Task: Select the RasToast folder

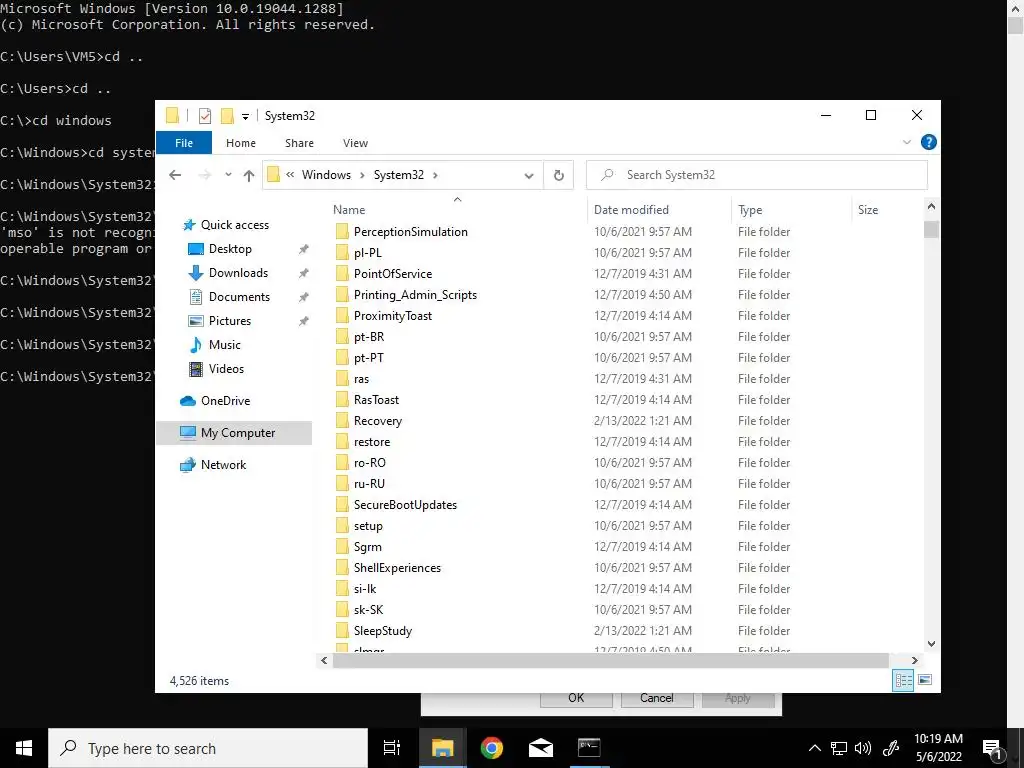Action: click(x=376, y=400)
